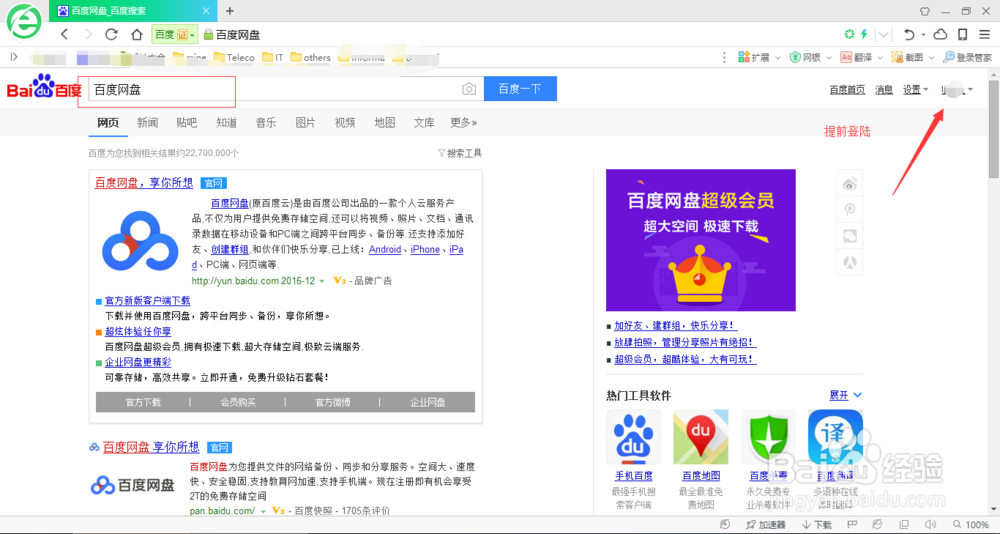The image size is (1000, 534).
Task: Open the 百度地图 map app icon
Action: click(x=701, y=437)
